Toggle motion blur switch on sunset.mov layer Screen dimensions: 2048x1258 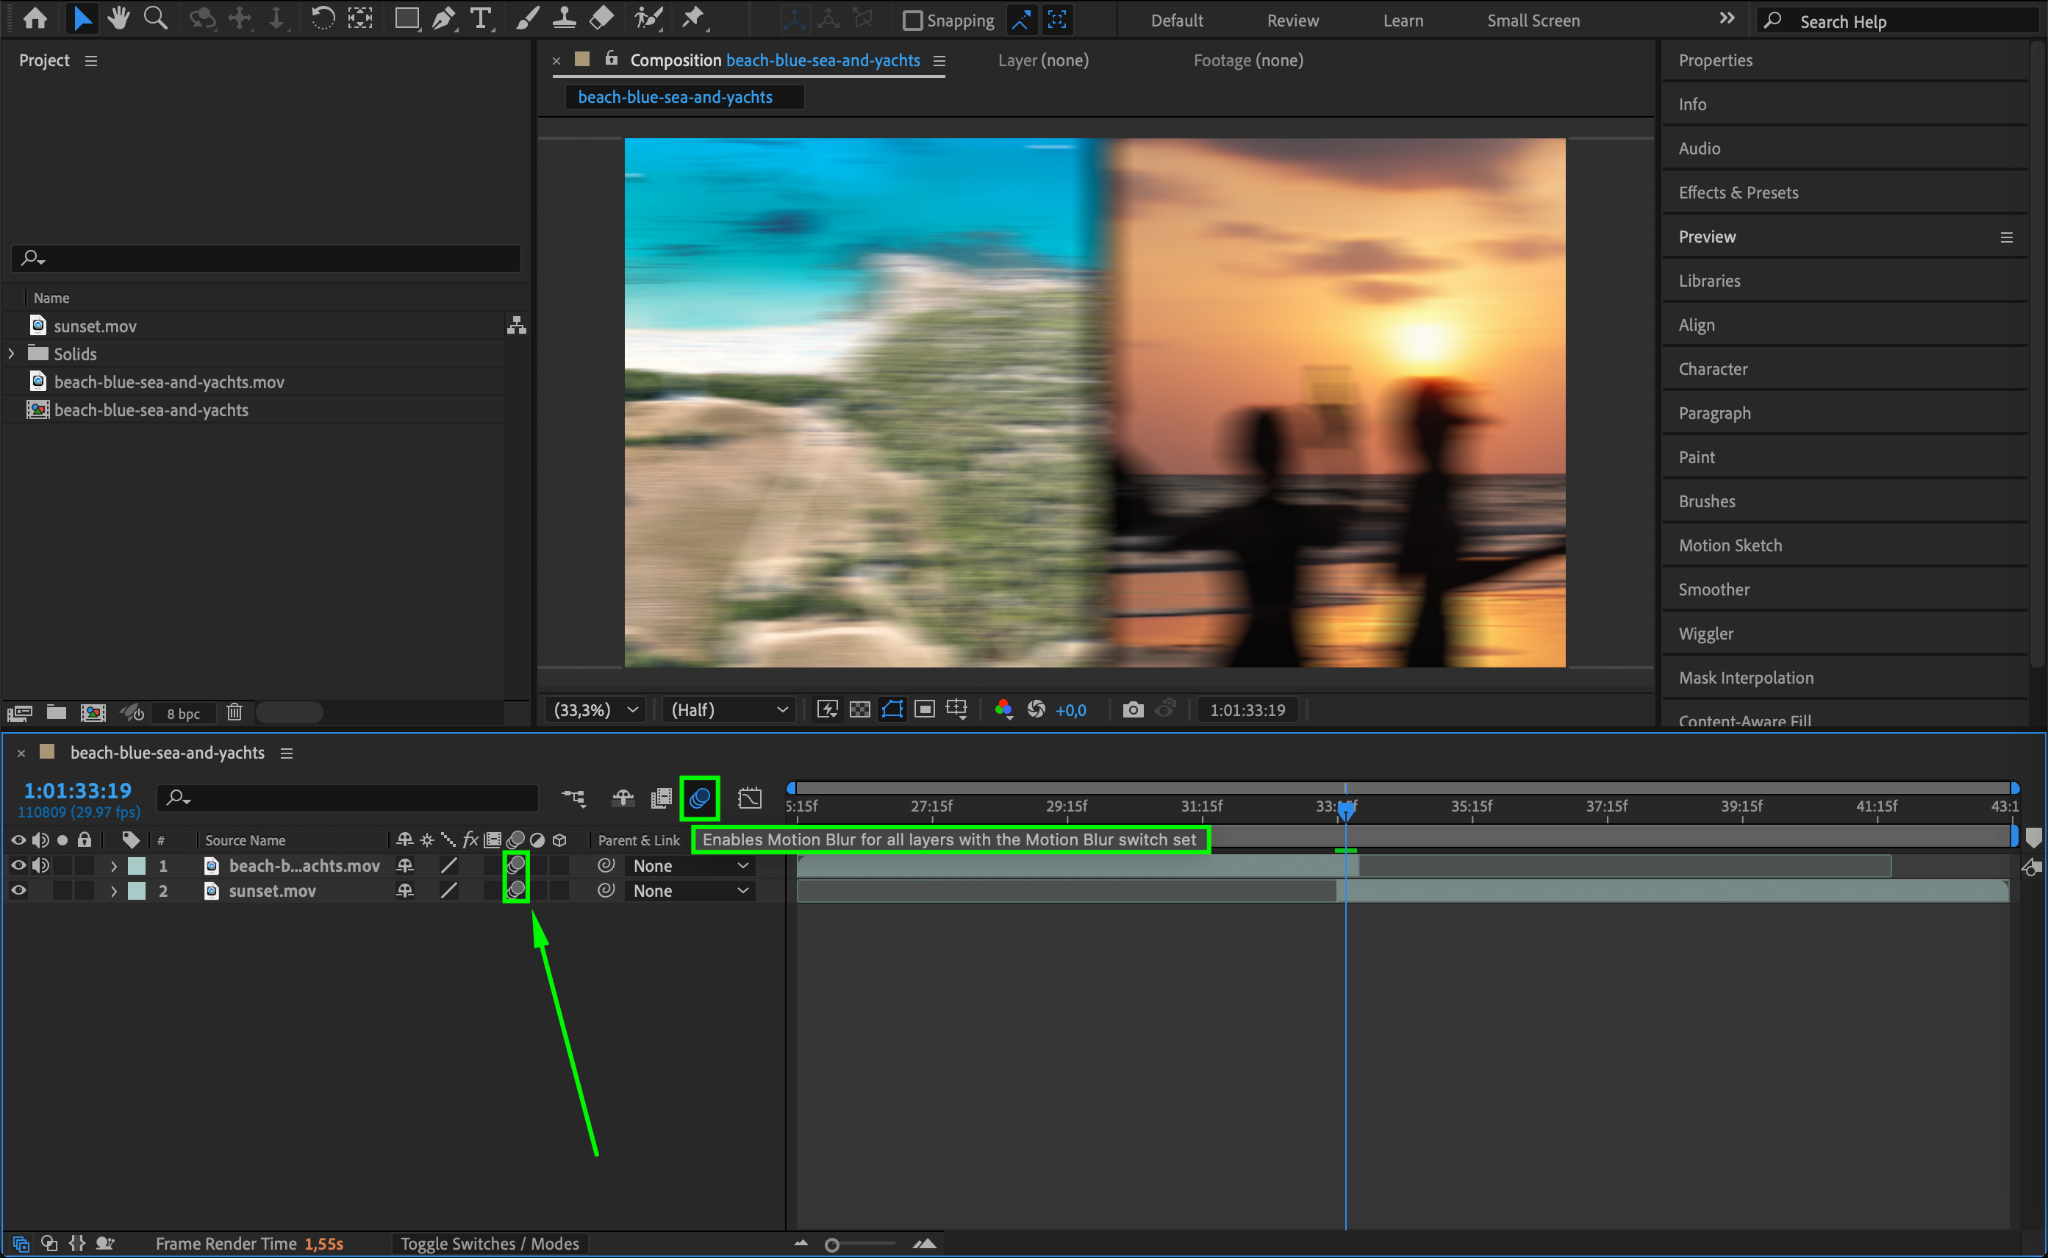[516, 890]
